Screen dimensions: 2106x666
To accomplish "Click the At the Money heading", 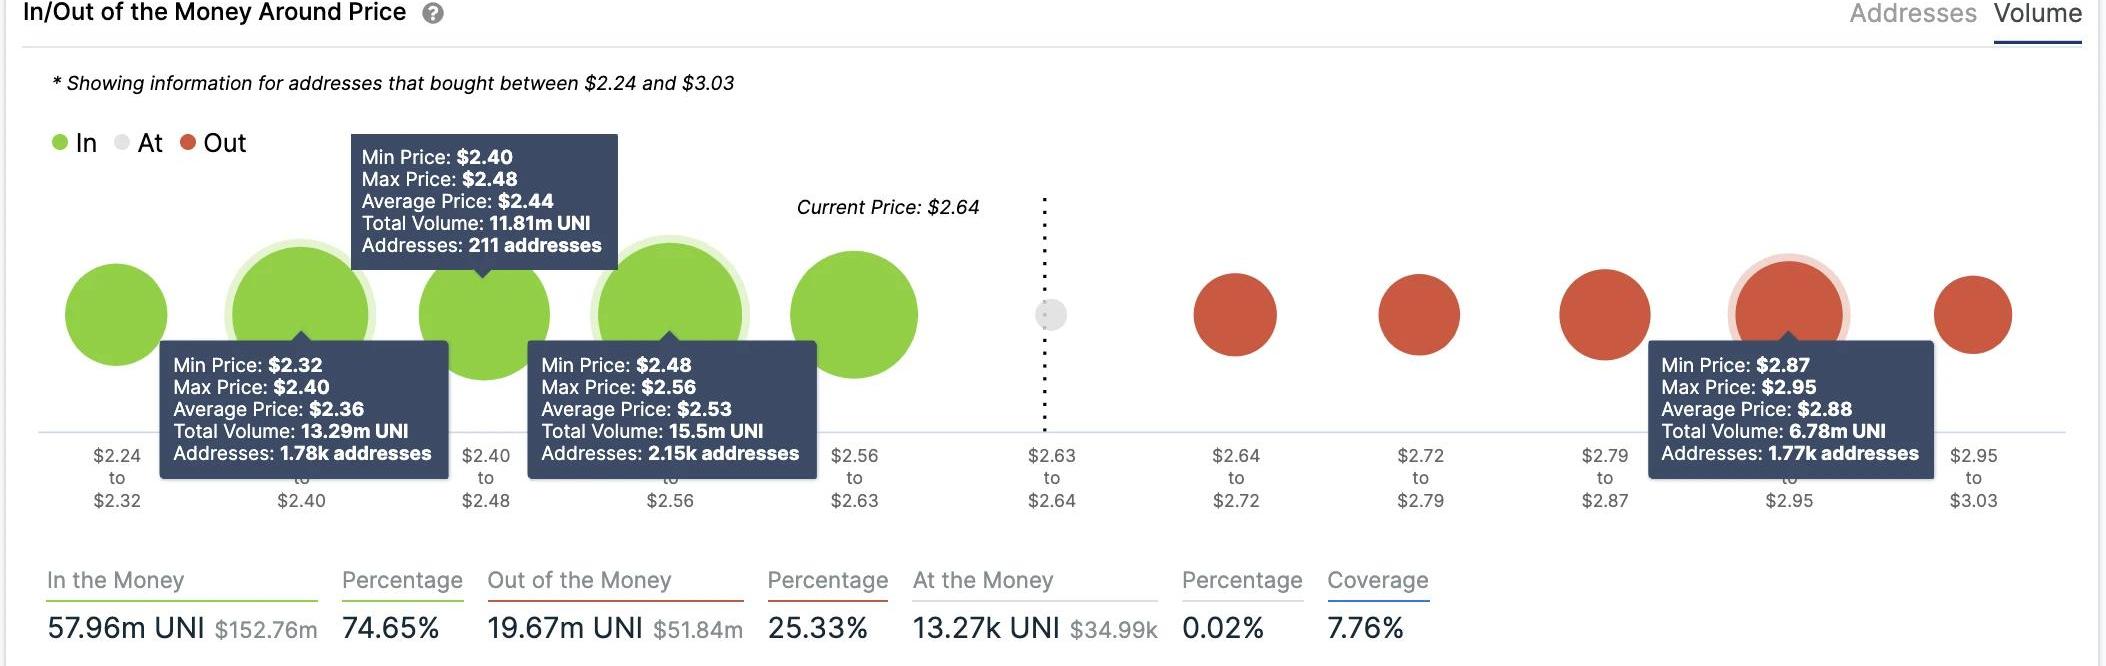I will coord(982,580).
